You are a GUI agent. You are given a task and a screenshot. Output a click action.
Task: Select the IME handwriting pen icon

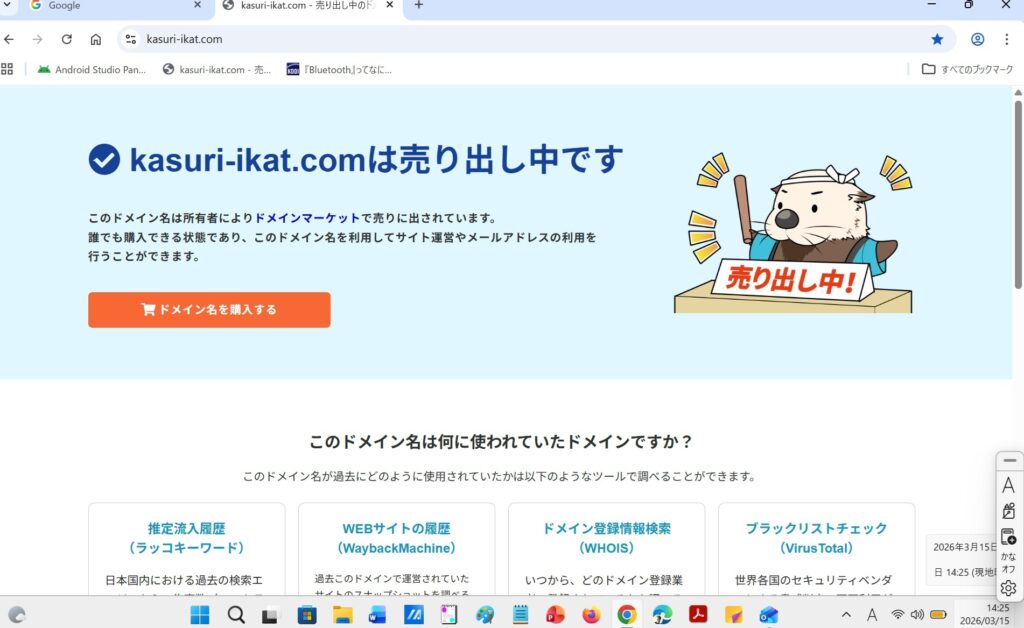[1009, 511]
